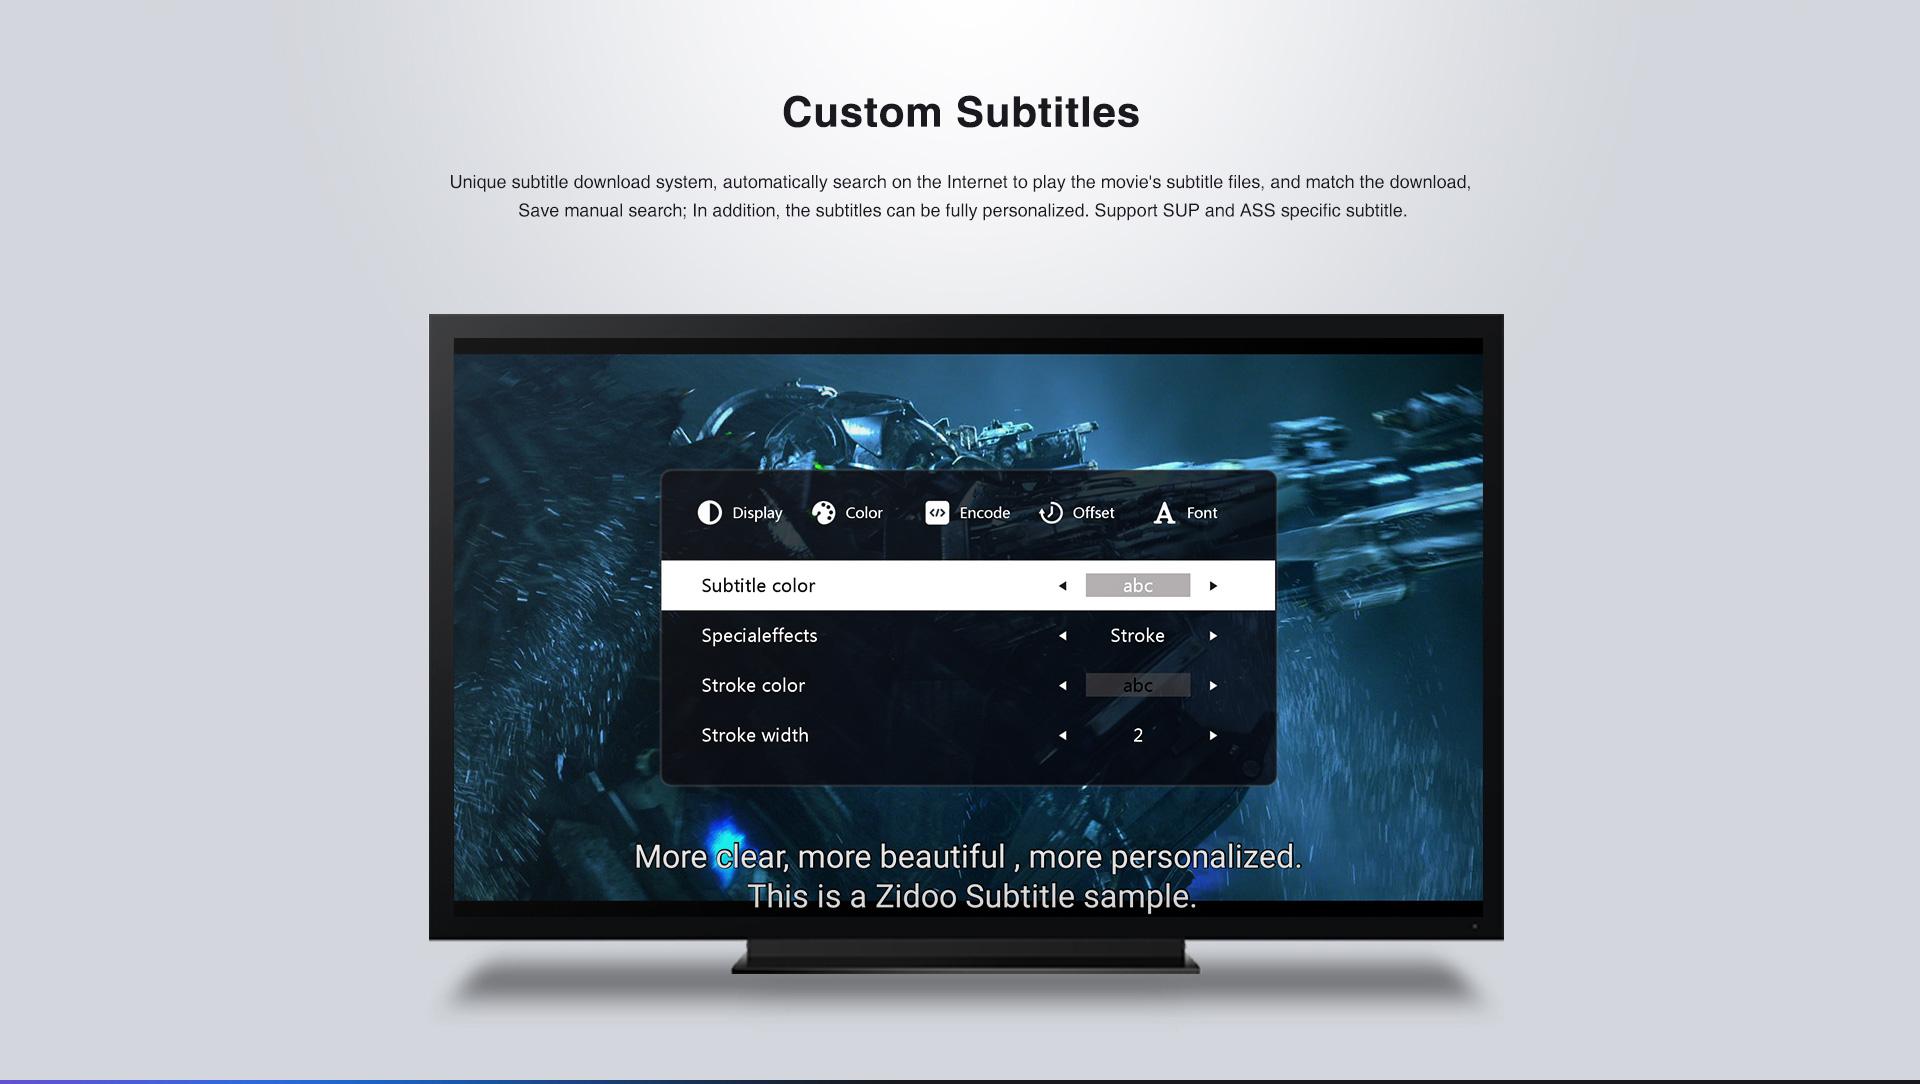Toggle Stroke width left arrow control
The width and height of the screenshot is (1920, 1084).
click(1064, 735)
